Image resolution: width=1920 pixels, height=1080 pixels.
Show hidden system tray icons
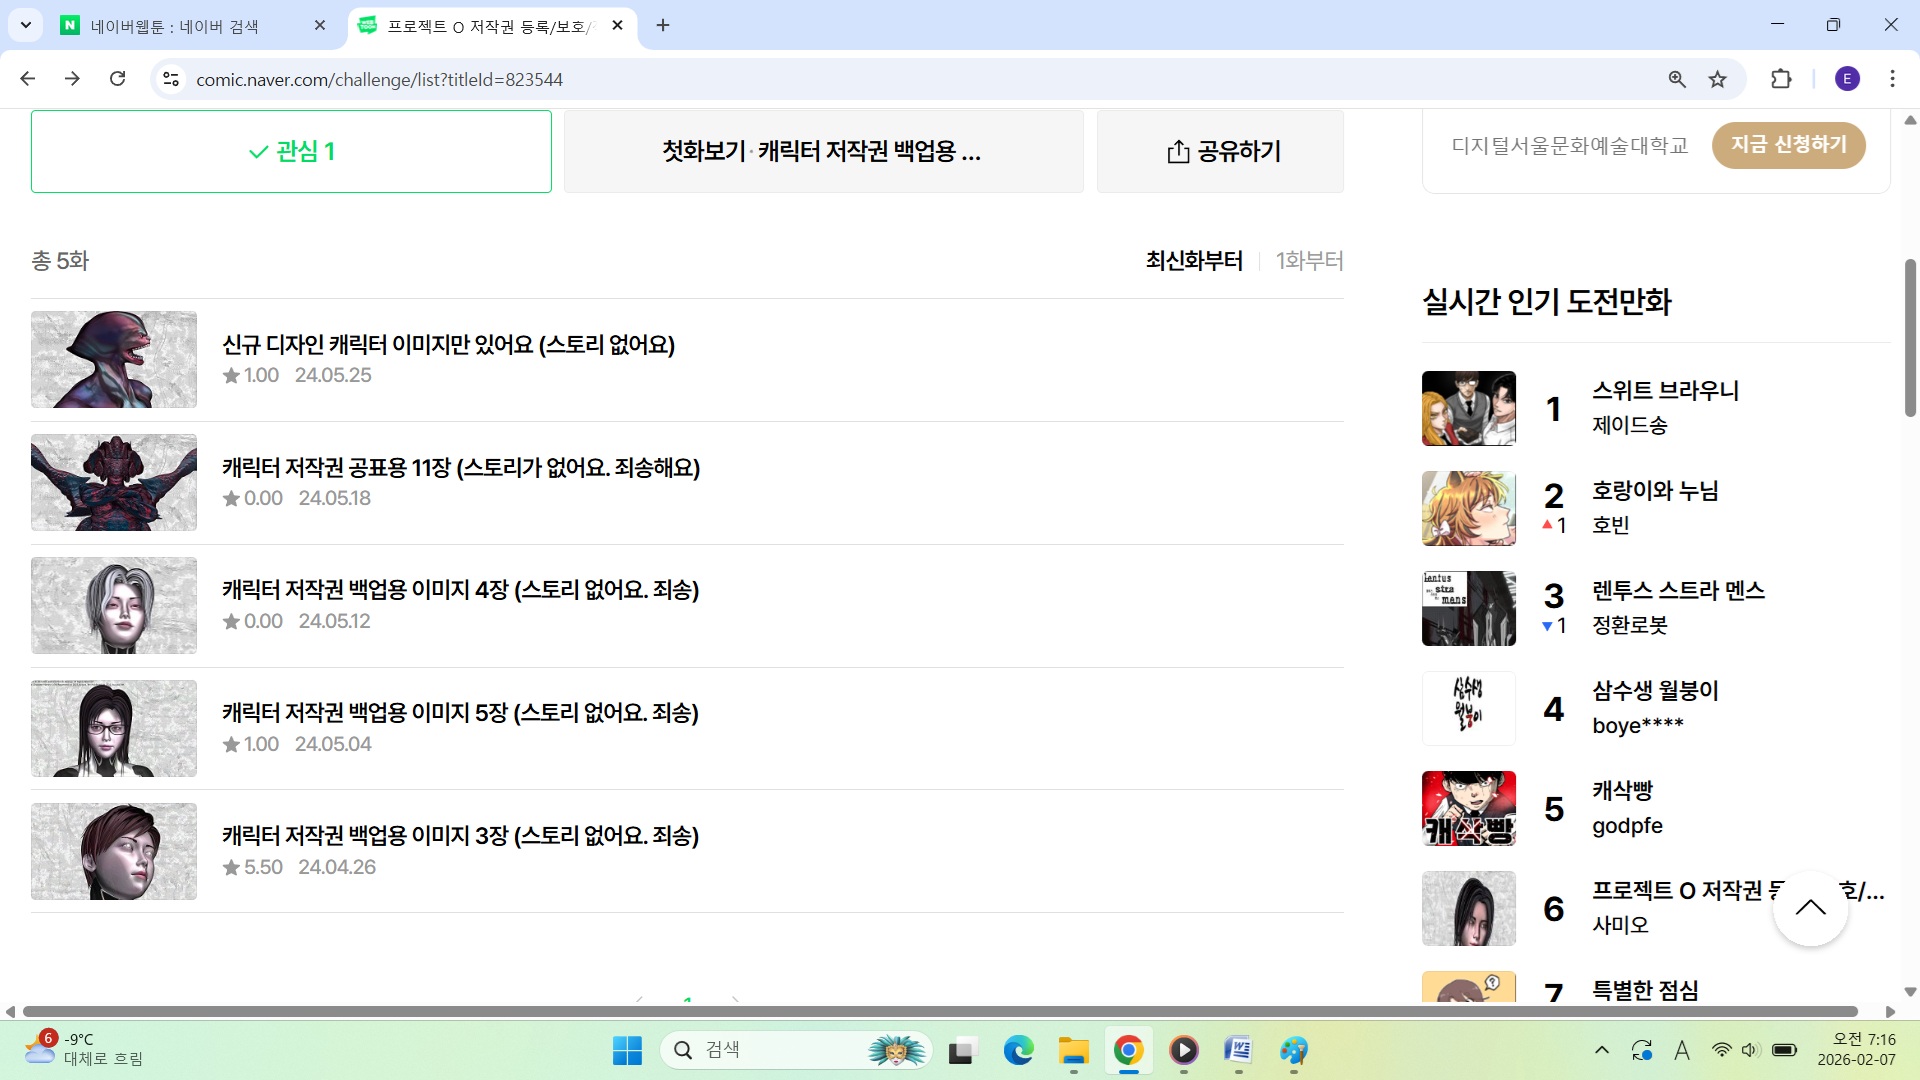point(1602,1050)
